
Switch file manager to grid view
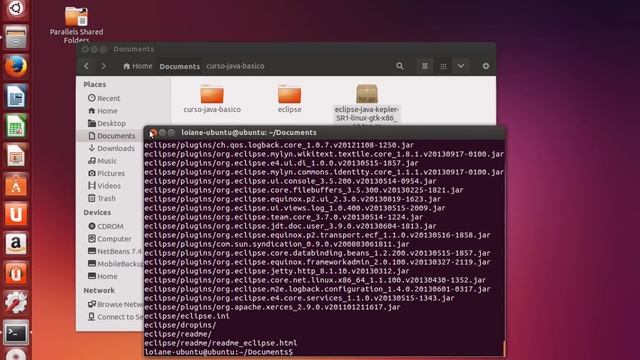pos(443,66)
